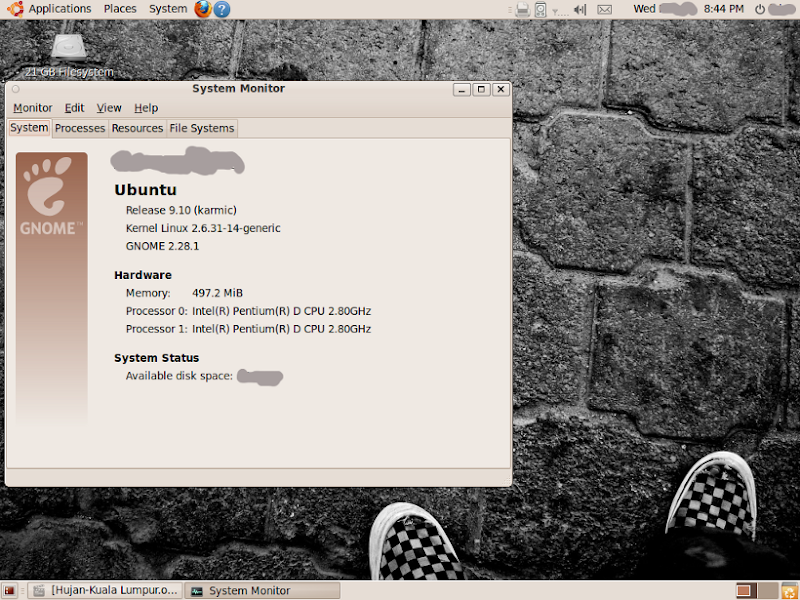The image size is (800, 600).
Task: Click 'Kernel Linux 2.6.31-14-generic' text
Action: click(x=203, y=228)
